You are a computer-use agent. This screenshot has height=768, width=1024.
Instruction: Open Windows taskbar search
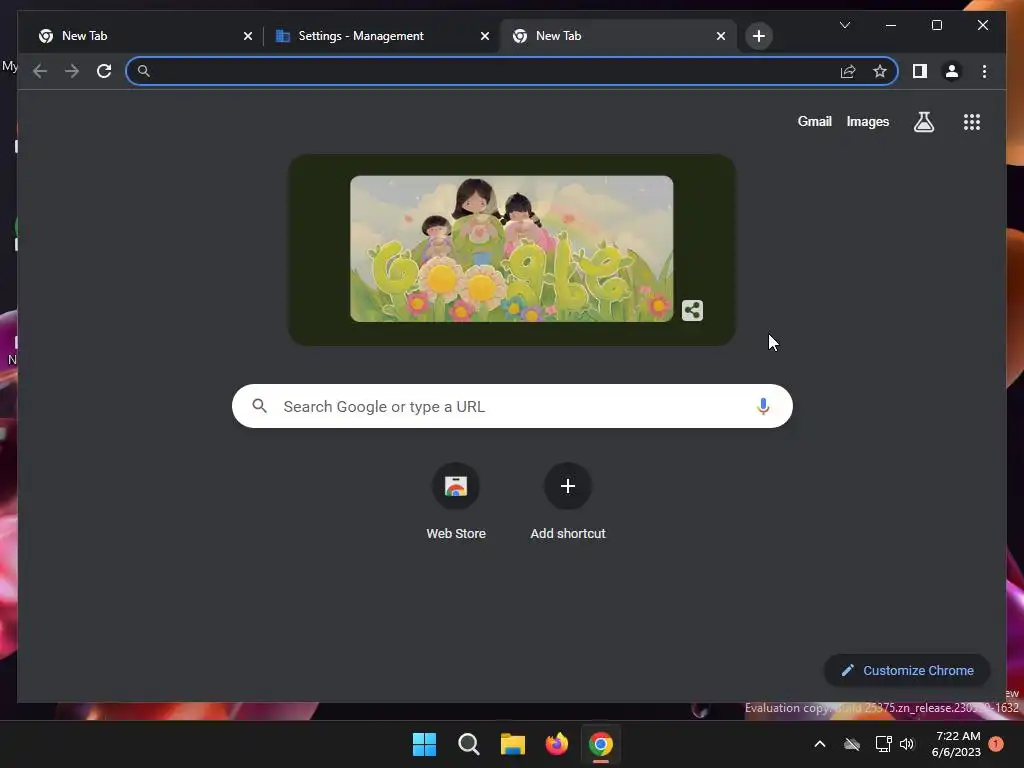tap(468, 744)
